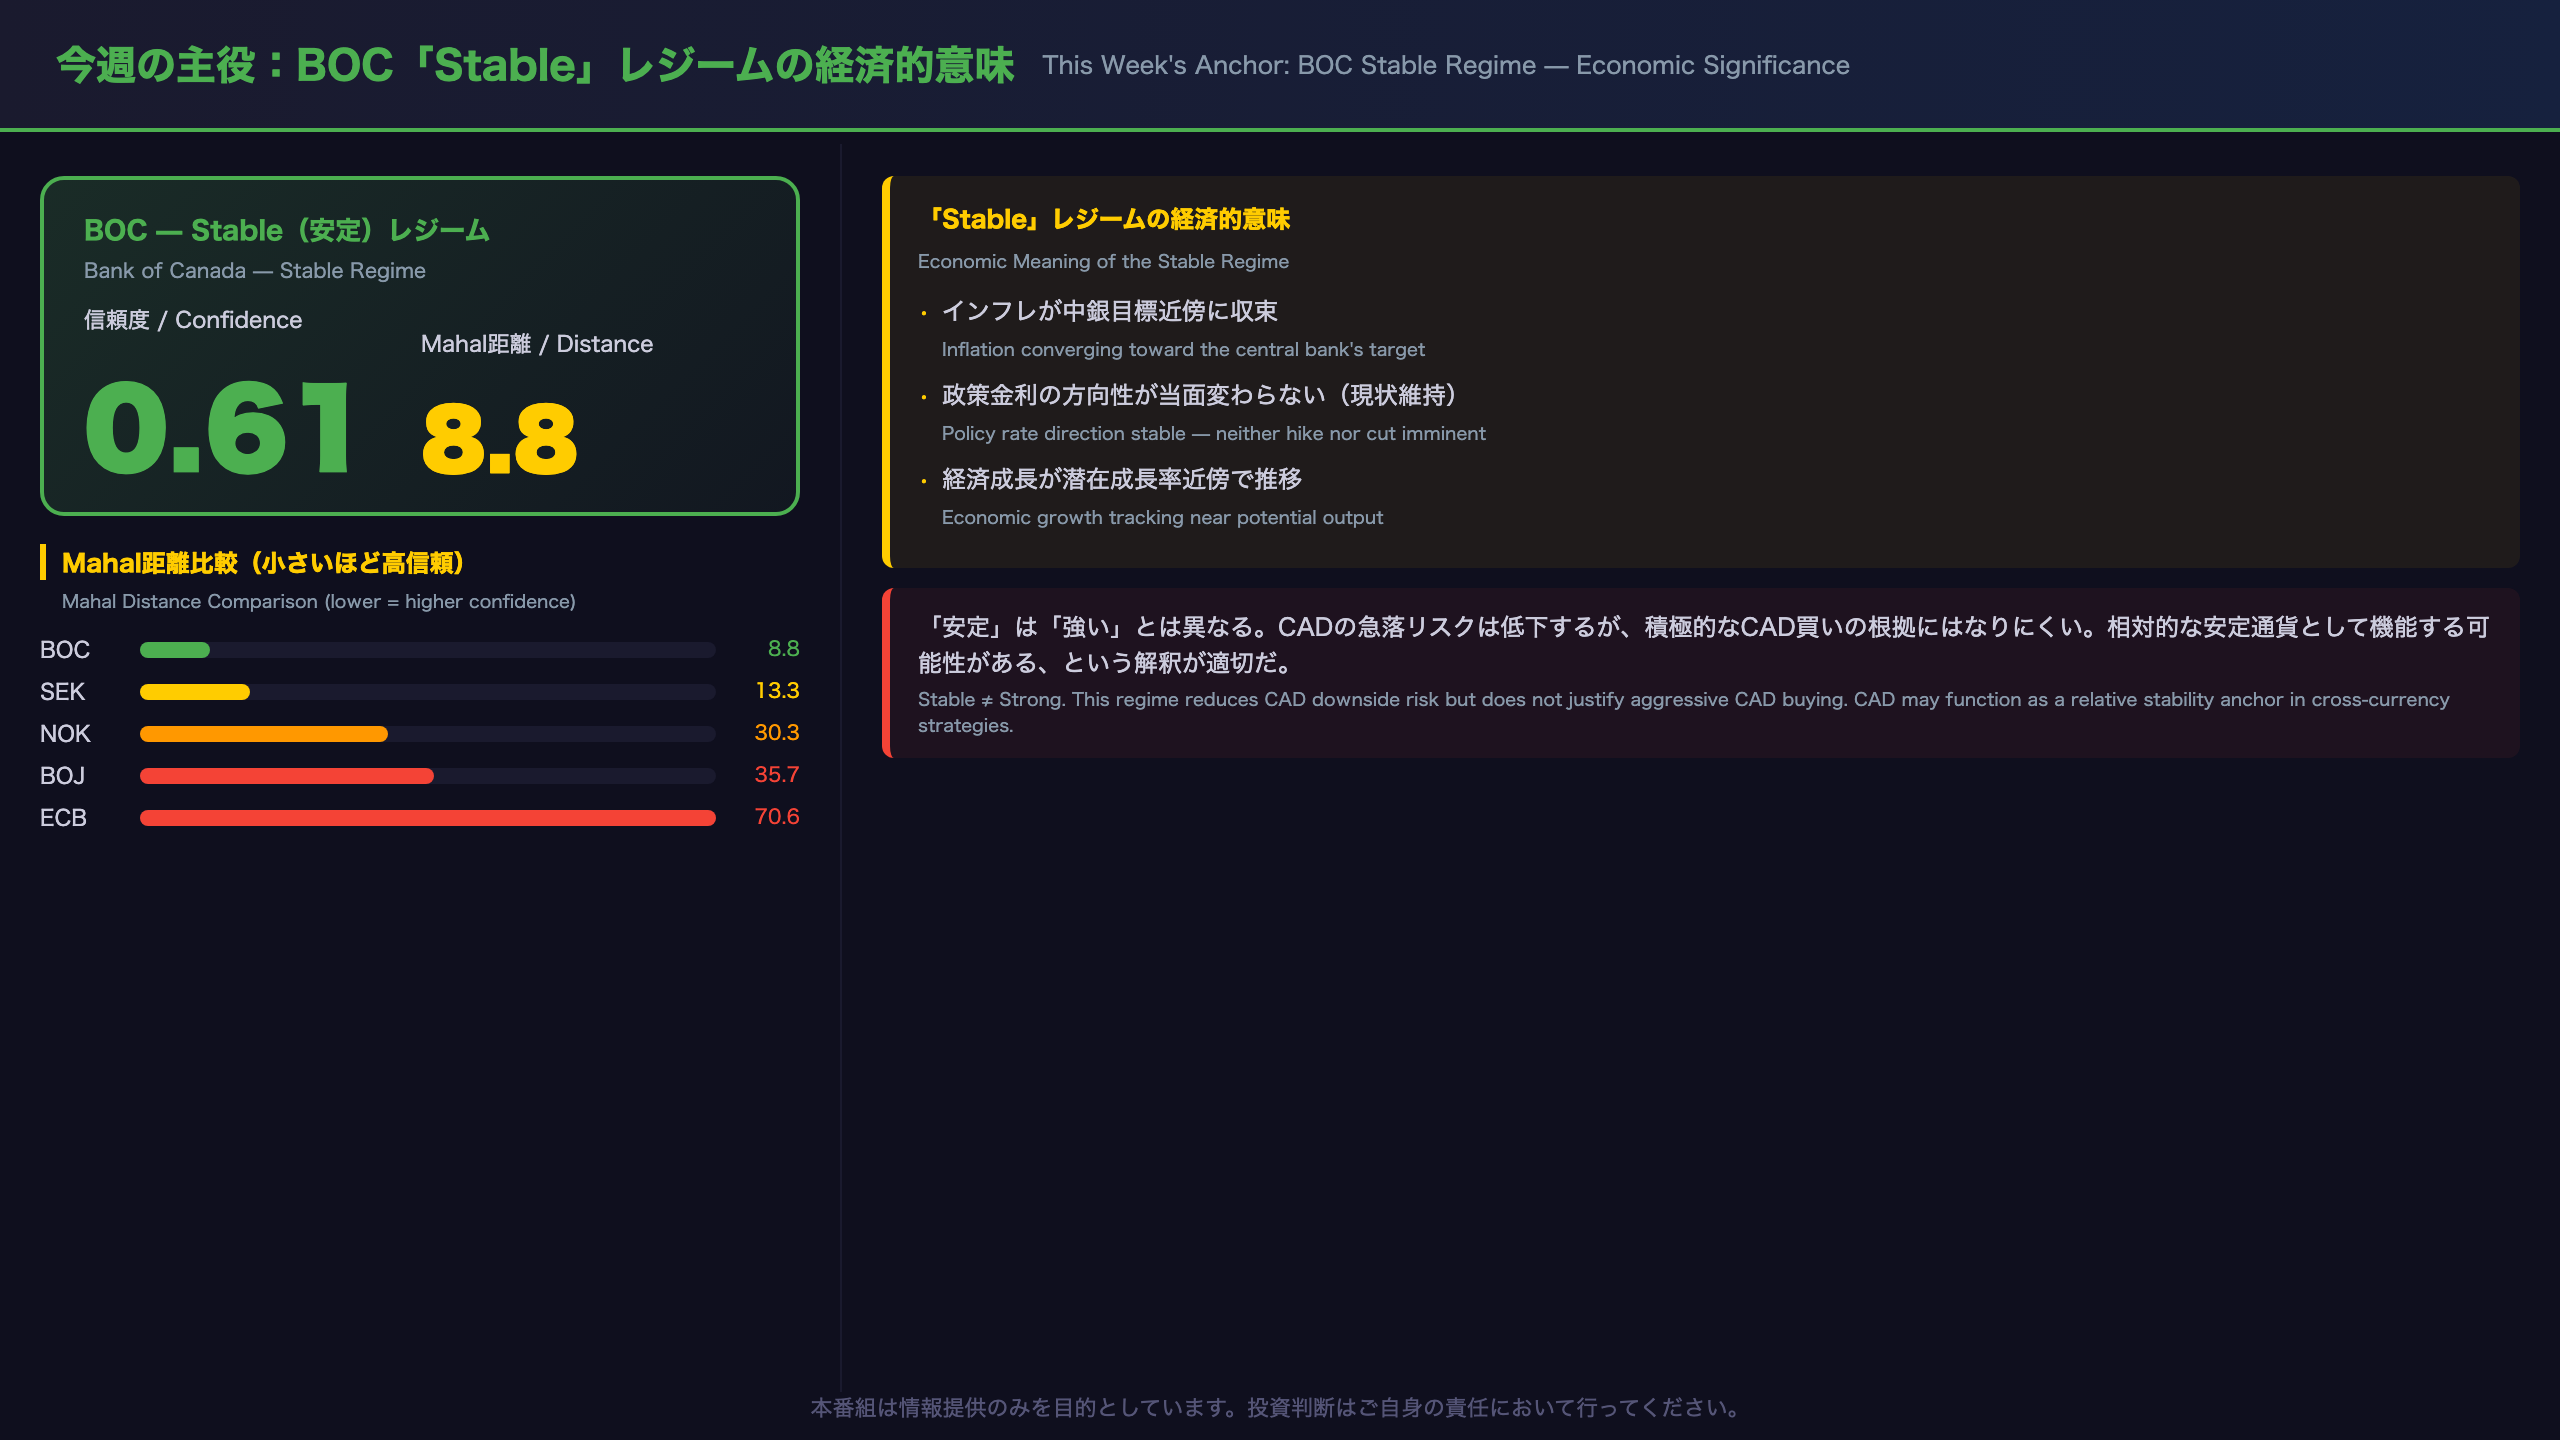The height and width of the screenshot is (1440, 2560).
Task: Click the Policy rate direction stable line
Action: click(x=1214, y=434)
